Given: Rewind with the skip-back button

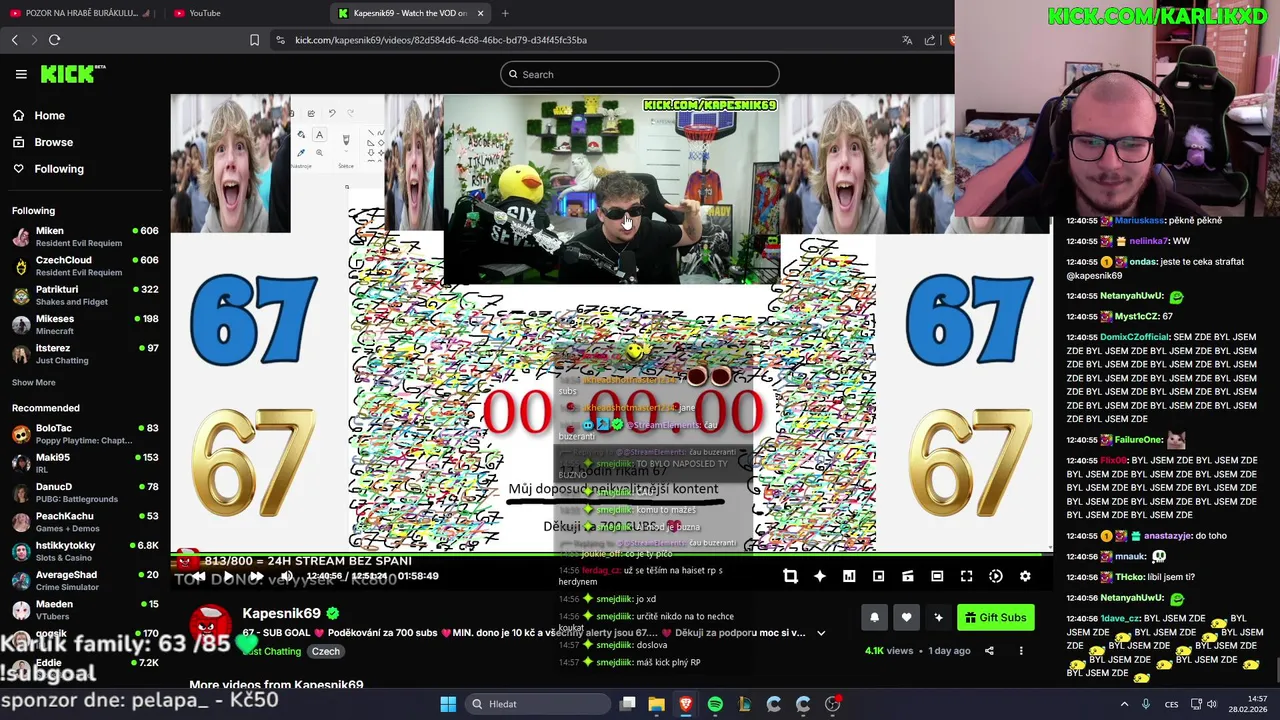Looking at the screenshot, I should point(199,576).
